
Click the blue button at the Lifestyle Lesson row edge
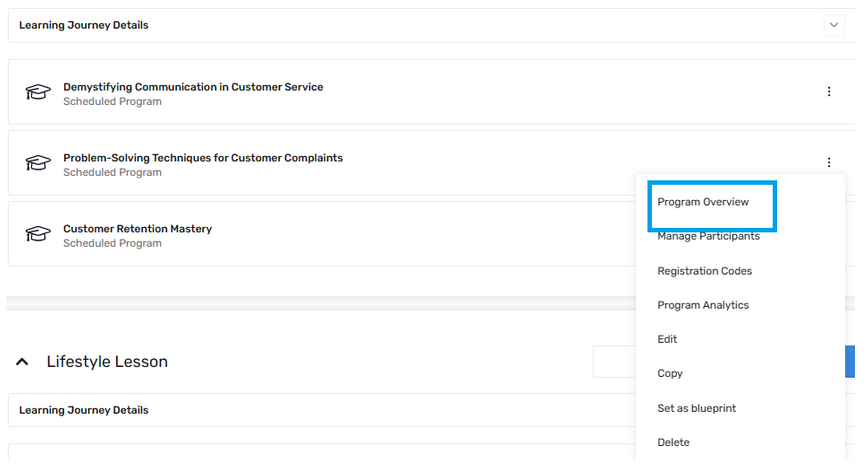(x=850, y=362)
